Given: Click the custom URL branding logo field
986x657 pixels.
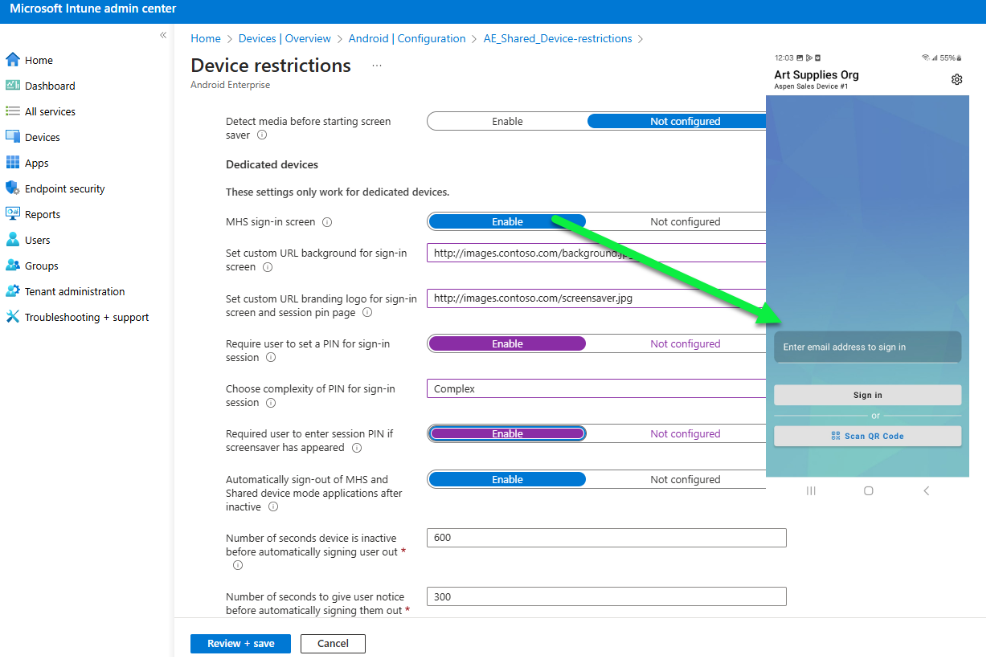Looking at the screenshot, I should [x=596, y=298].
